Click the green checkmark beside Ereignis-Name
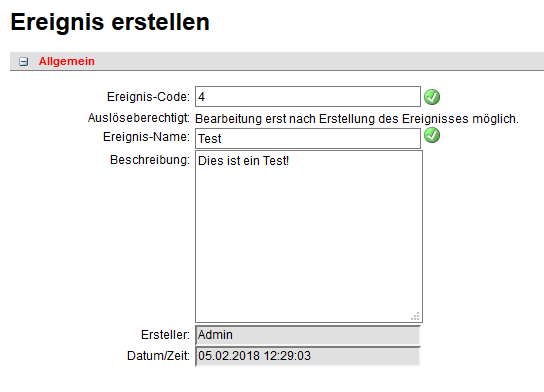The image size is (544, 392). tap(432, 135)
